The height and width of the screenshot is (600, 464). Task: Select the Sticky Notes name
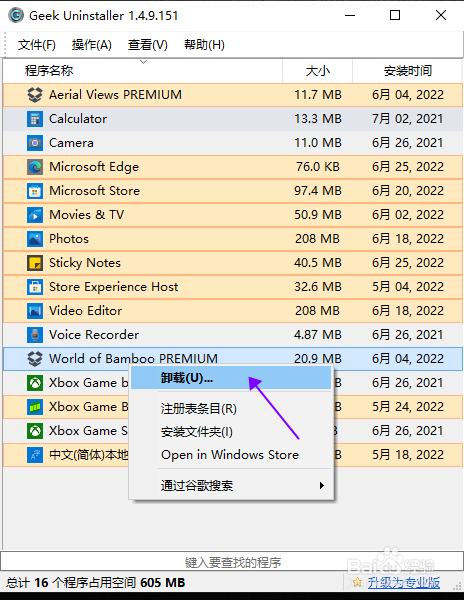[85, 263]
